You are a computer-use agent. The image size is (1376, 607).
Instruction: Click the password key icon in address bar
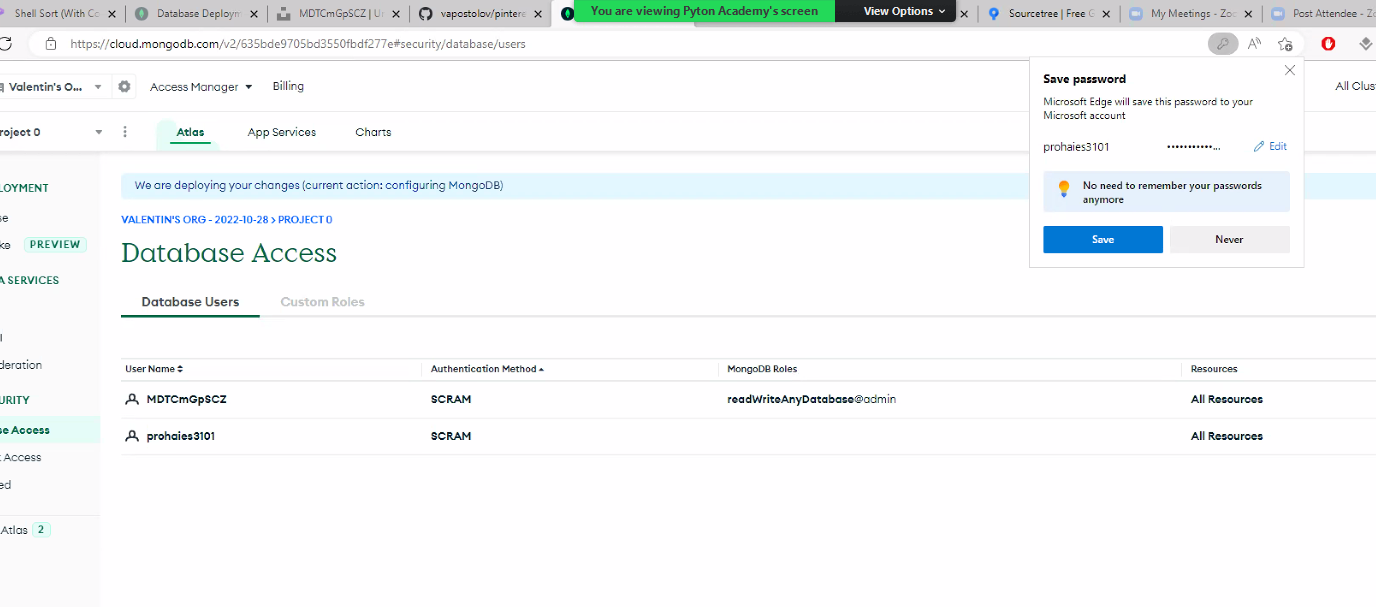1222,44
